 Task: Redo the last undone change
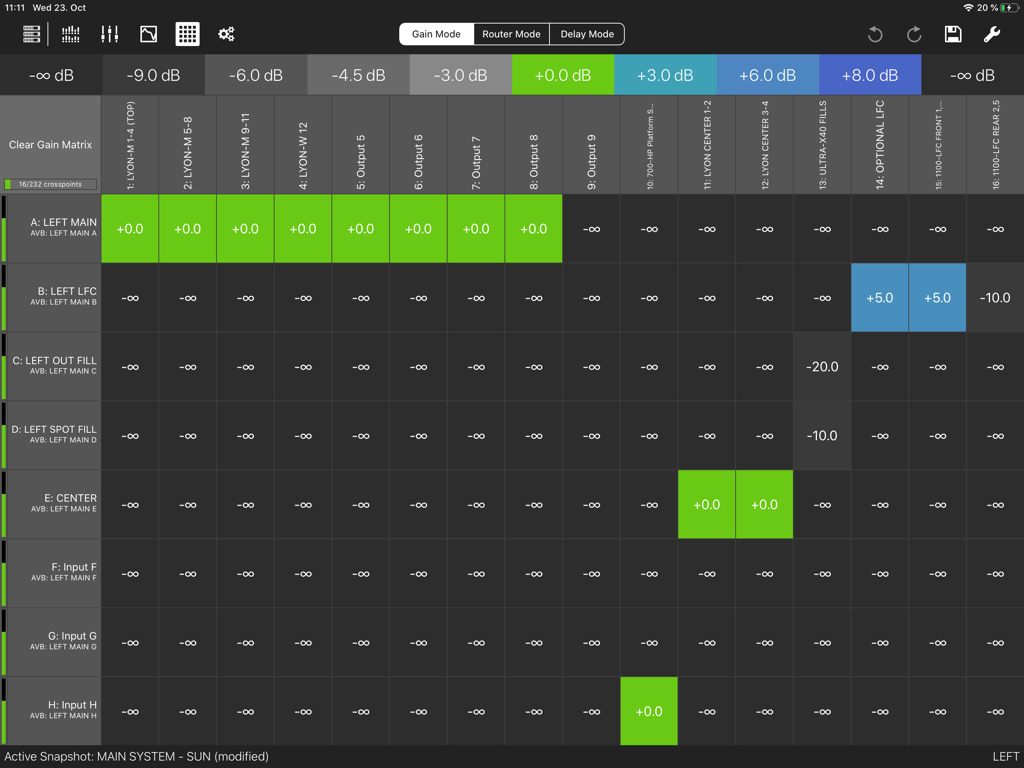[914, 33]
